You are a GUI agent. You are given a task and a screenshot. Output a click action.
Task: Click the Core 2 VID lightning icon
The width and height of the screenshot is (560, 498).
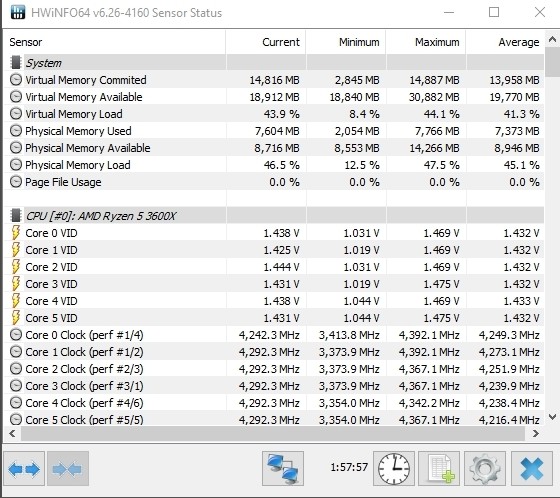coord(16,267)
